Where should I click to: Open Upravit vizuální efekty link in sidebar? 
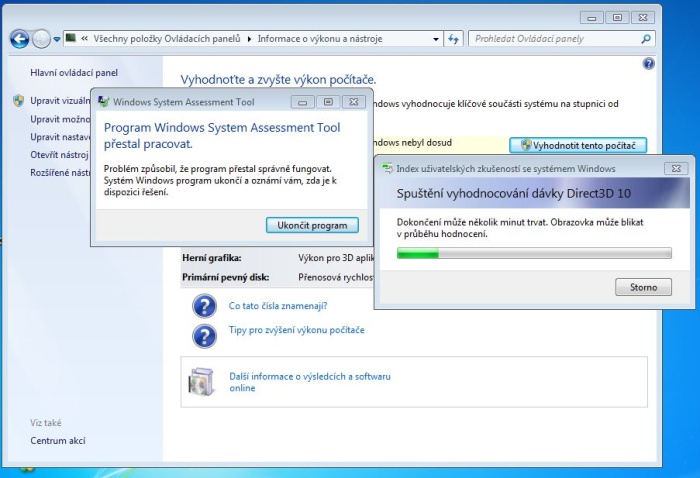pos(60,101)
